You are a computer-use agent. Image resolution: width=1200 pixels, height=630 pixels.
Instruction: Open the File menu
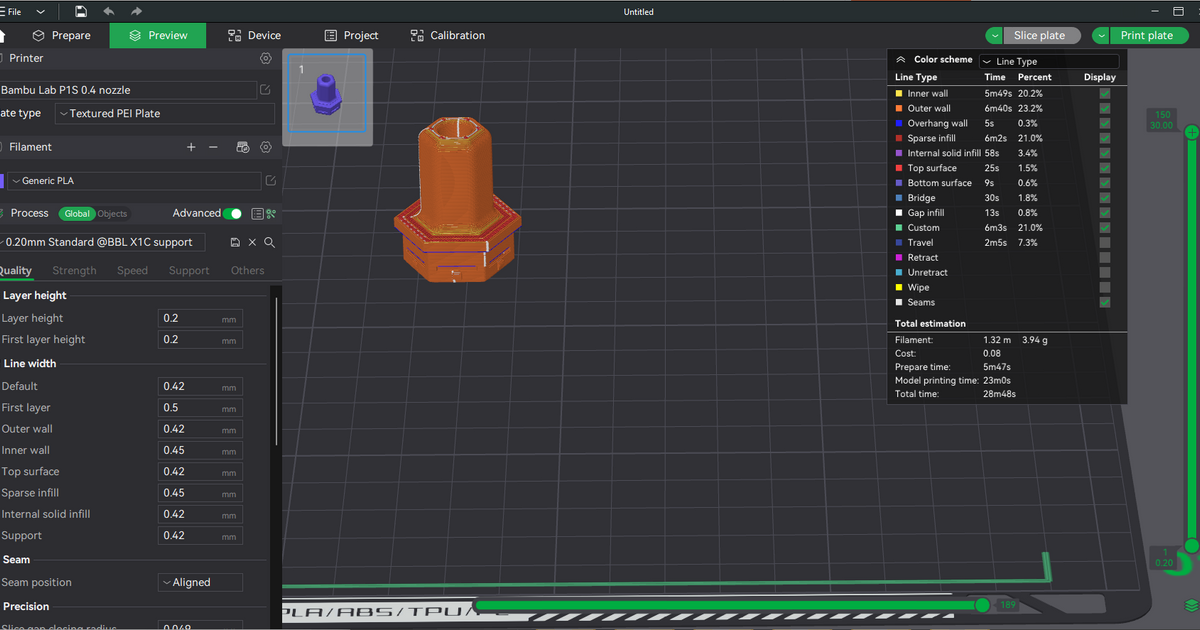[13, 11]
